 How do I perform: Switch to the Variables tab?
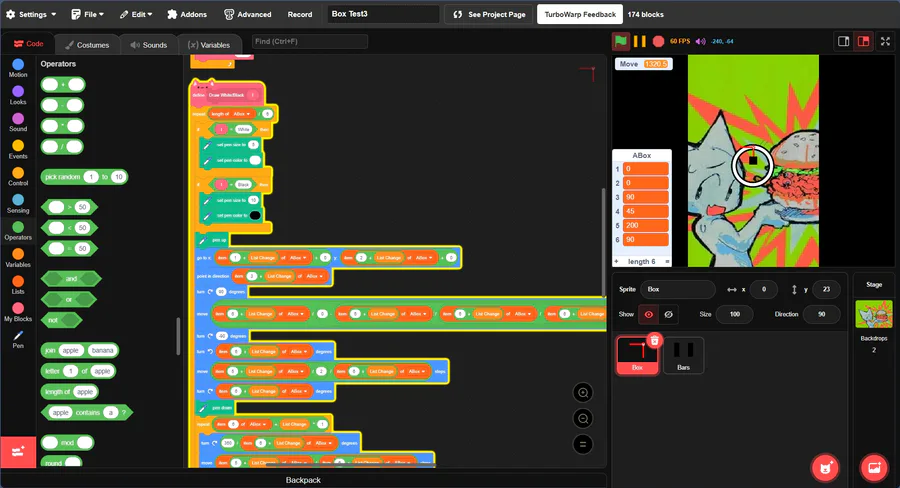(209, 45)
